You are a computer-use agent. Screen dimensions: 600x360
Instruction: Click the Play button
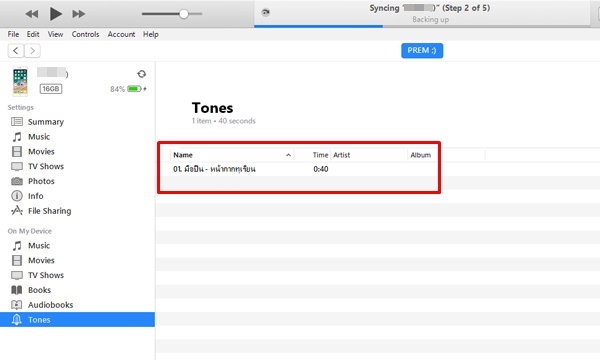pyautogui.click(x=55, y=14)
